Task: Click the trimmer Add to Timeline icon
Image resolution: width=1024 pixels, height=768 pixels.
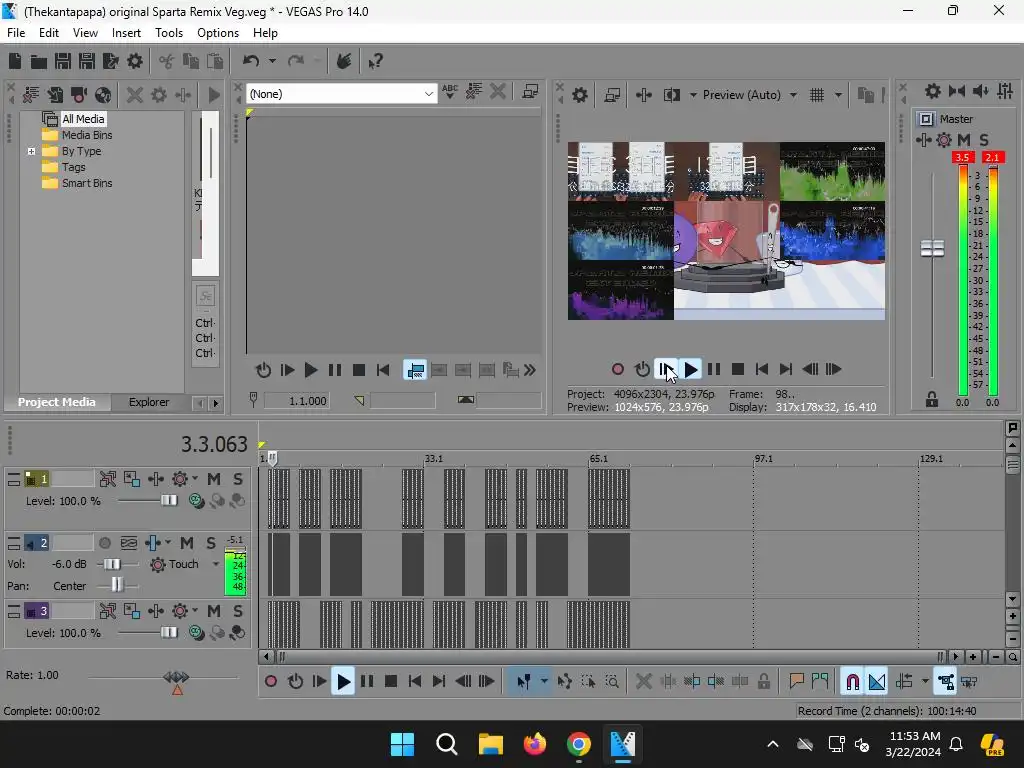Action: (415, 370)
